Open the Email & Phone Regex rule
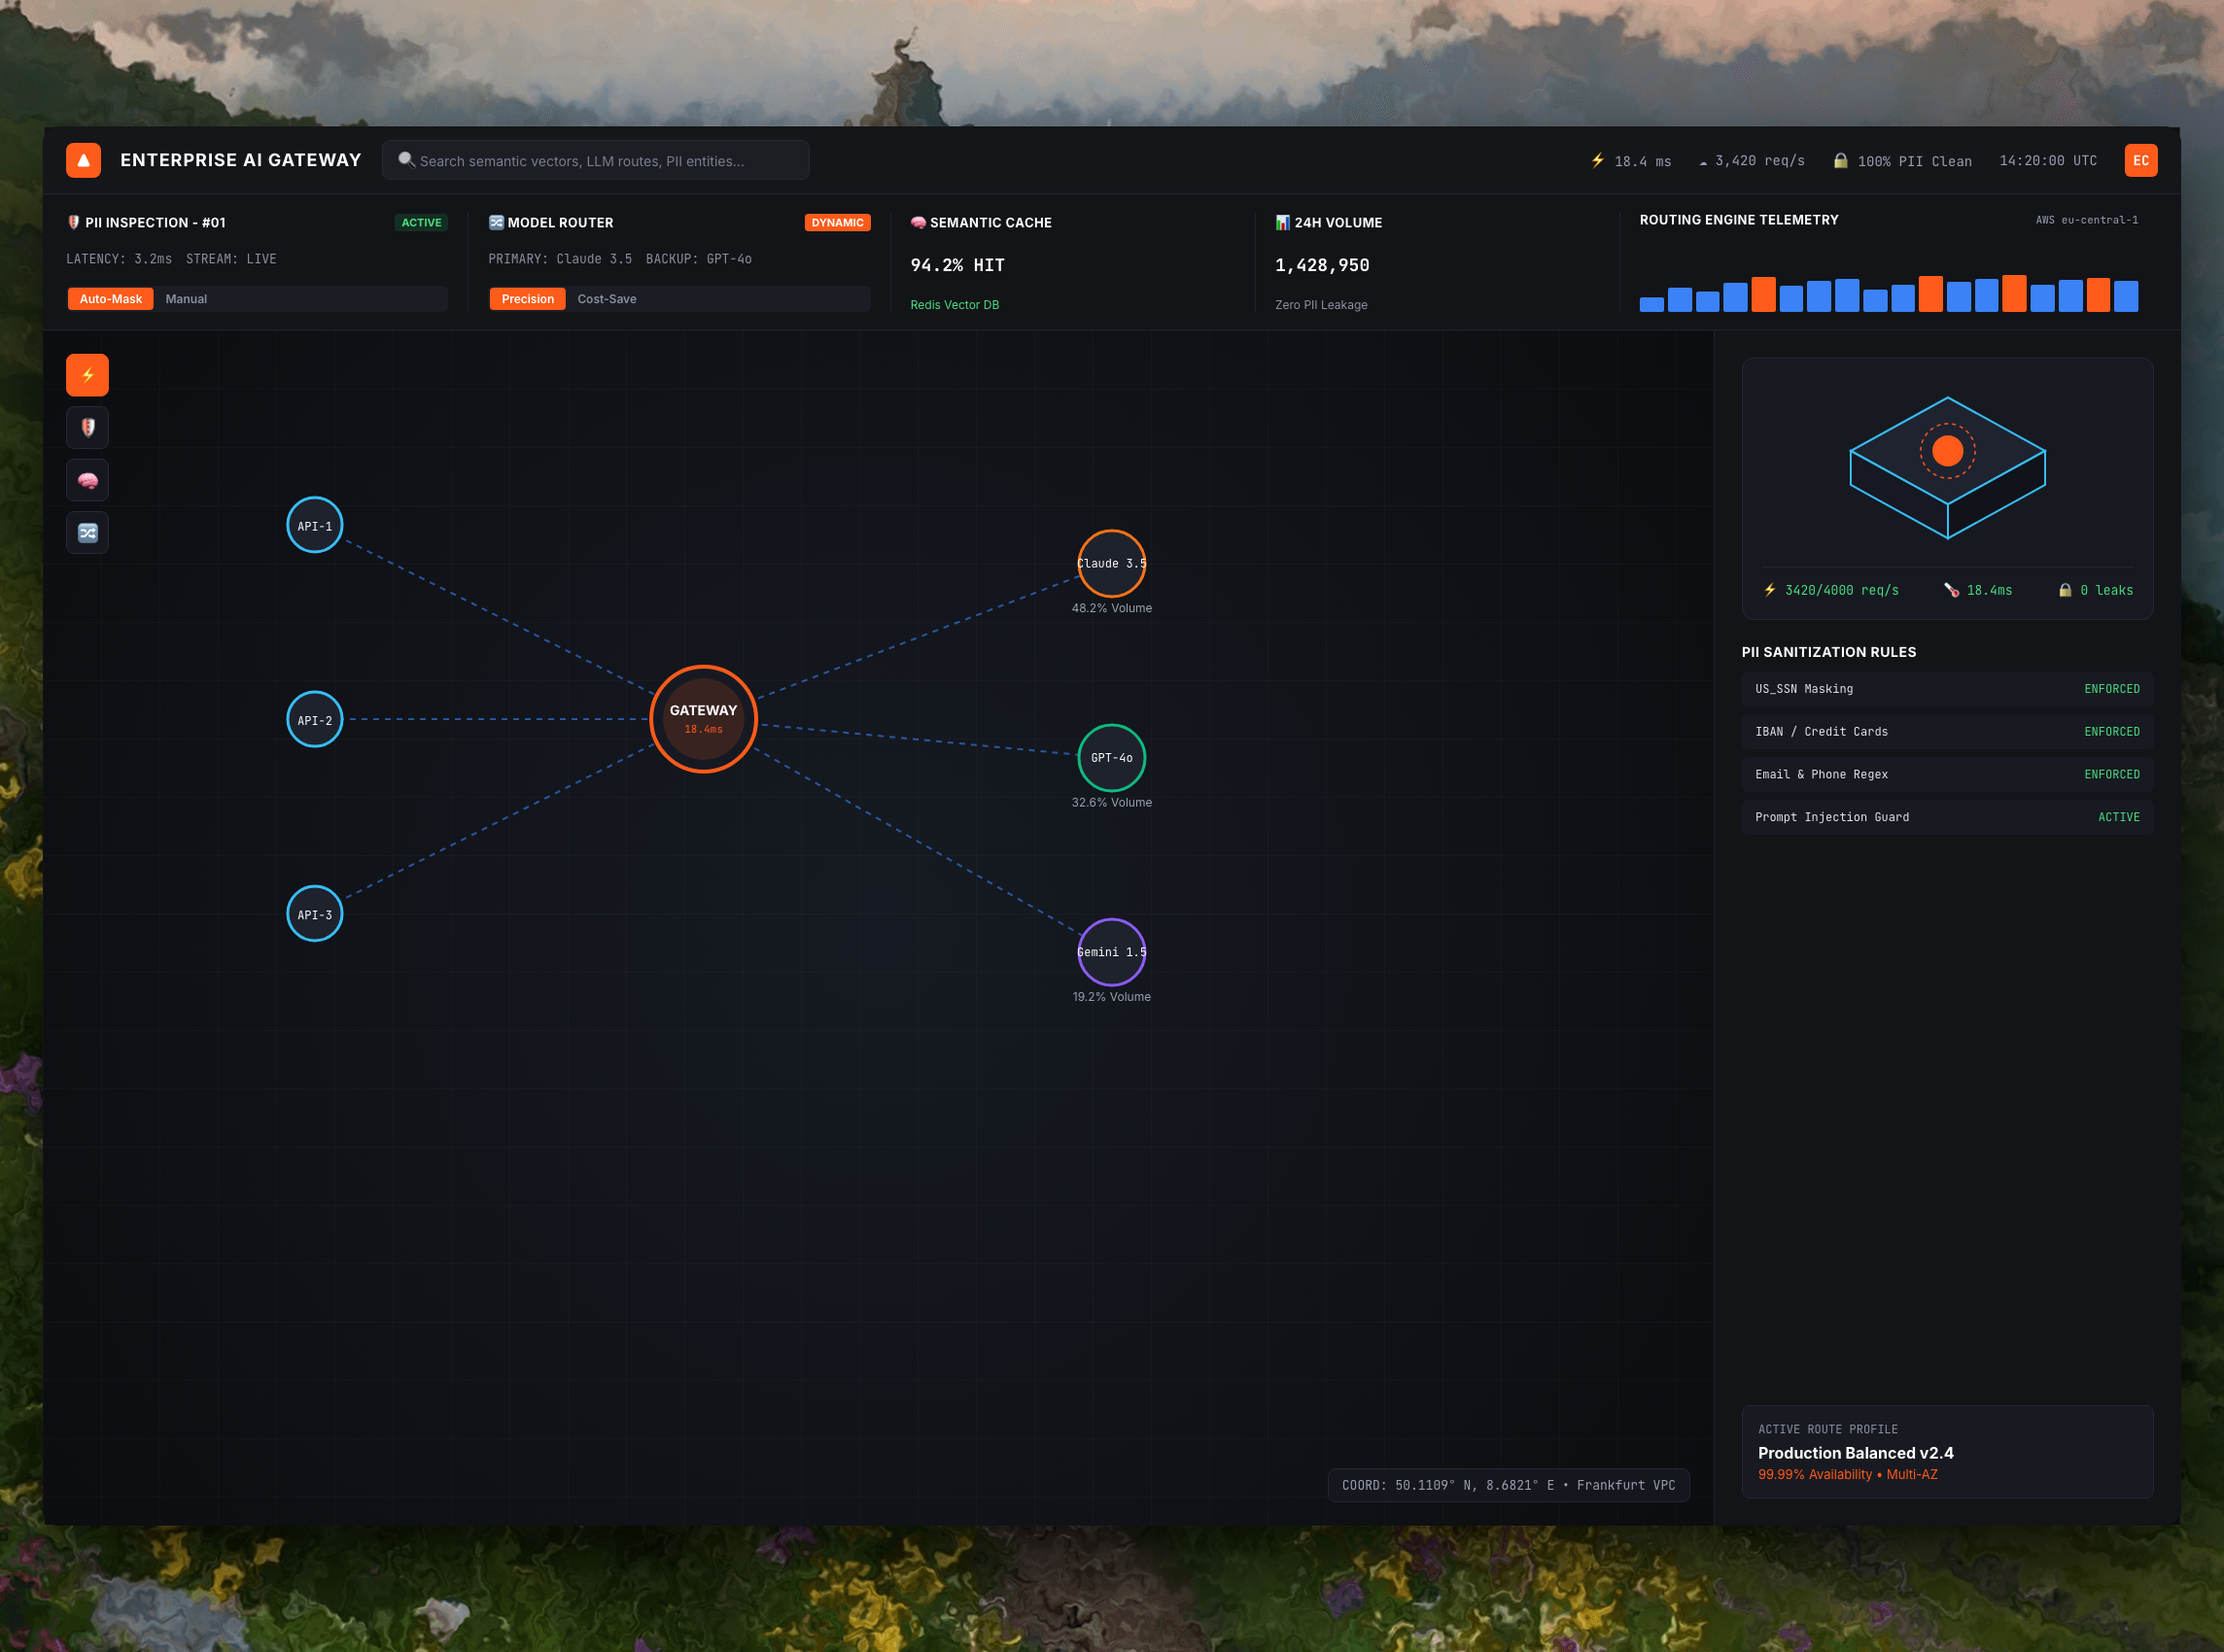 click(x=1947, y=775)
